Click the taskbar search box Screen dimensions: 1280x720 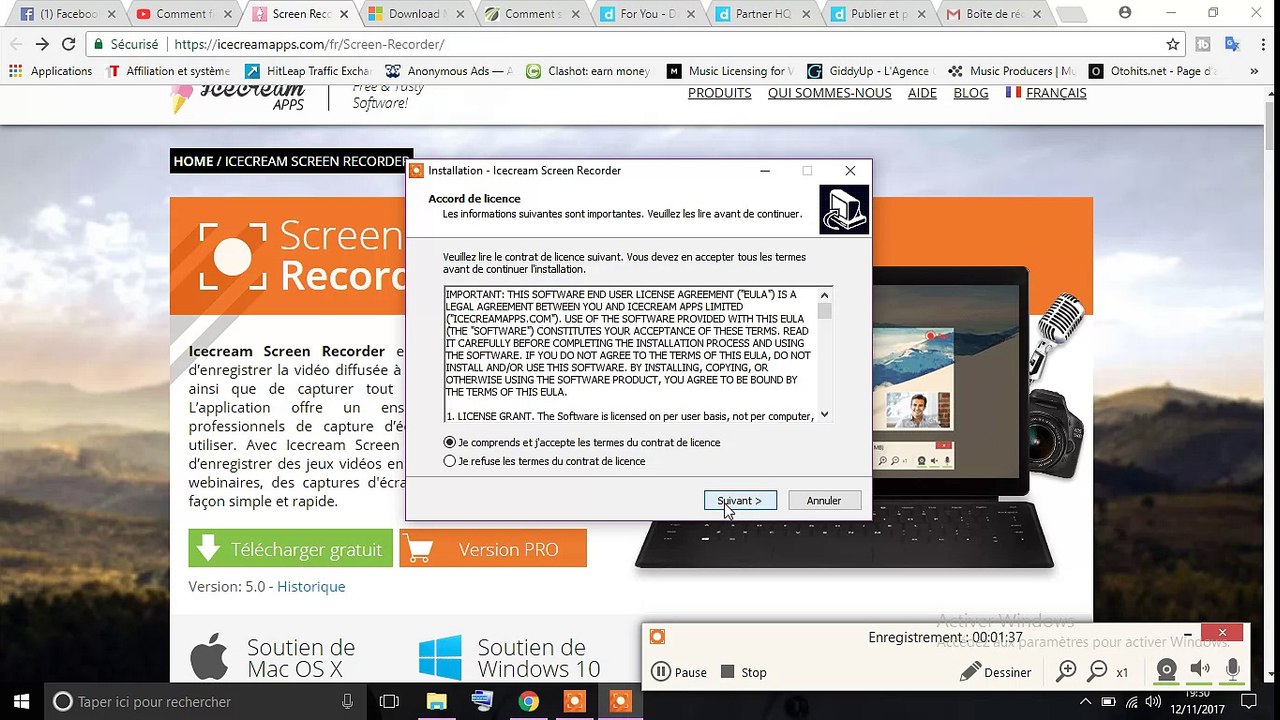(205, 701)
